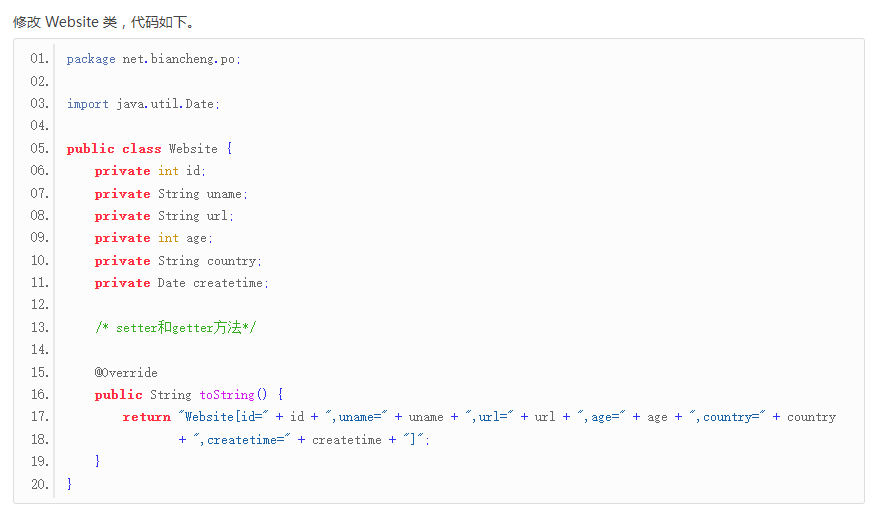Click line number 20 in the gutter
Image resolution: width=872 pixels, height=508 pixels.
coord(40,484)
